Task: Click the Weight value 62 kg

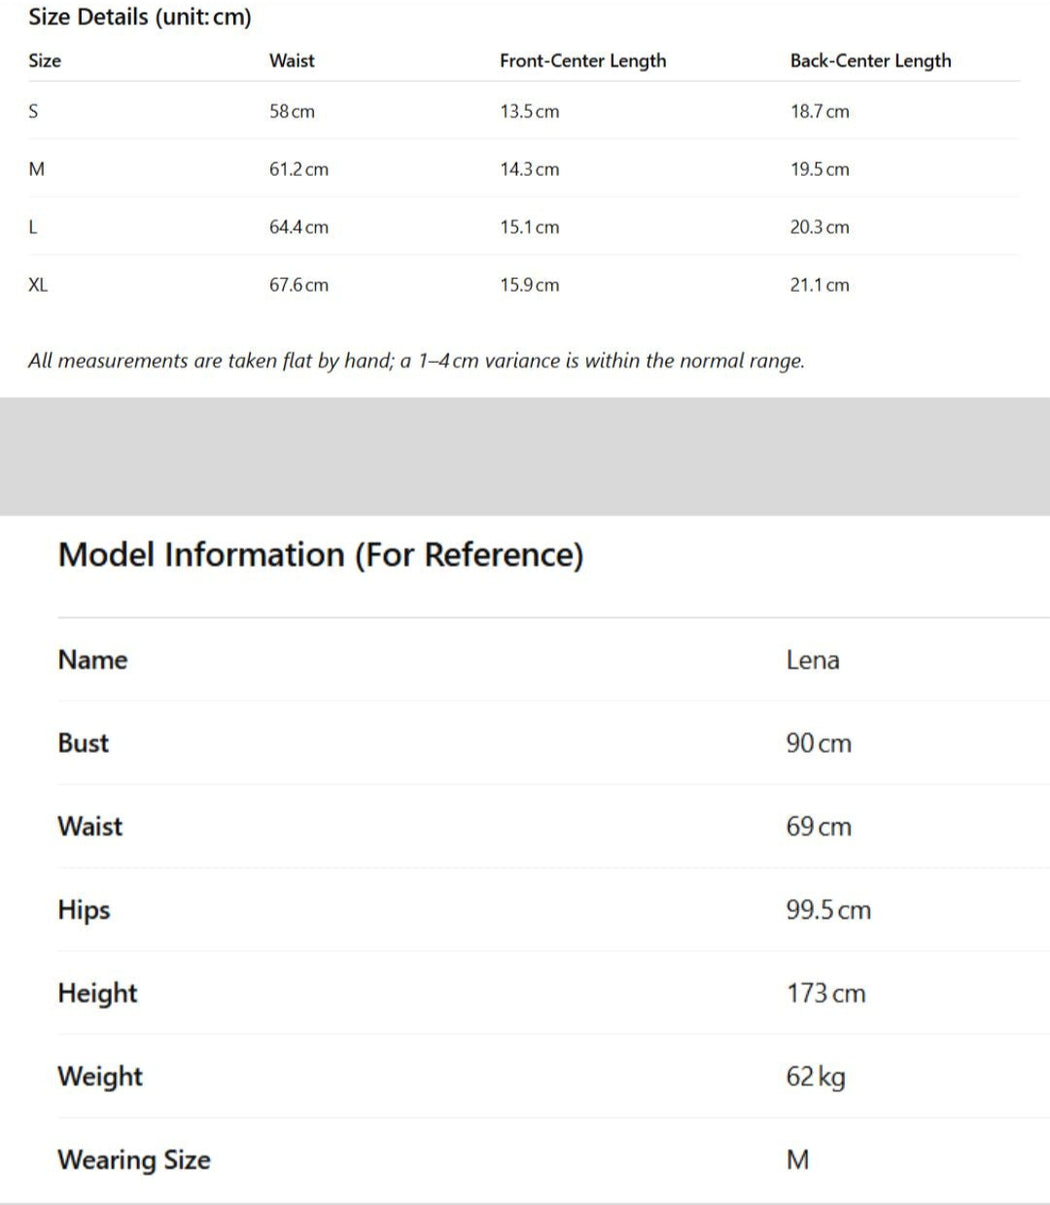Action: click(x=815, y=1077)
